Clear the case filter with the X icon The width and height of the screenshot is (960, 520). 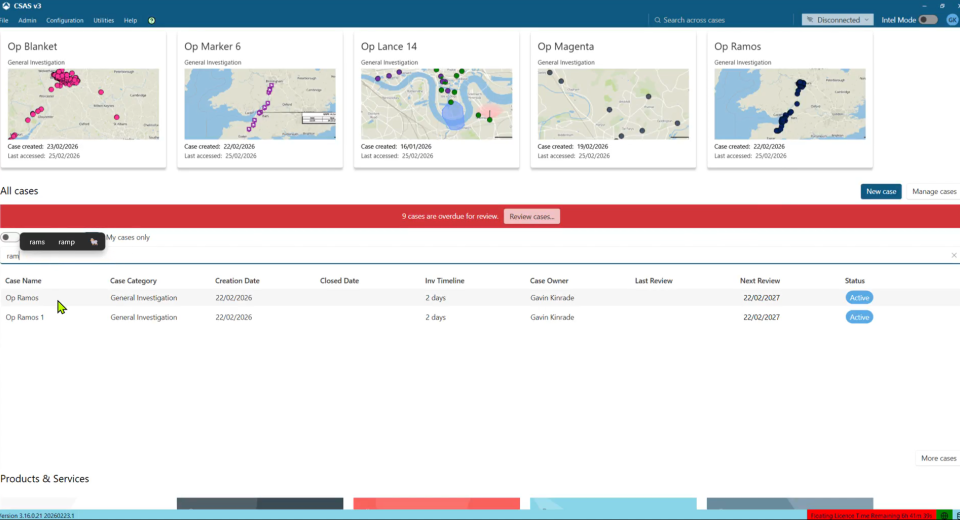[x=953, y=256]
